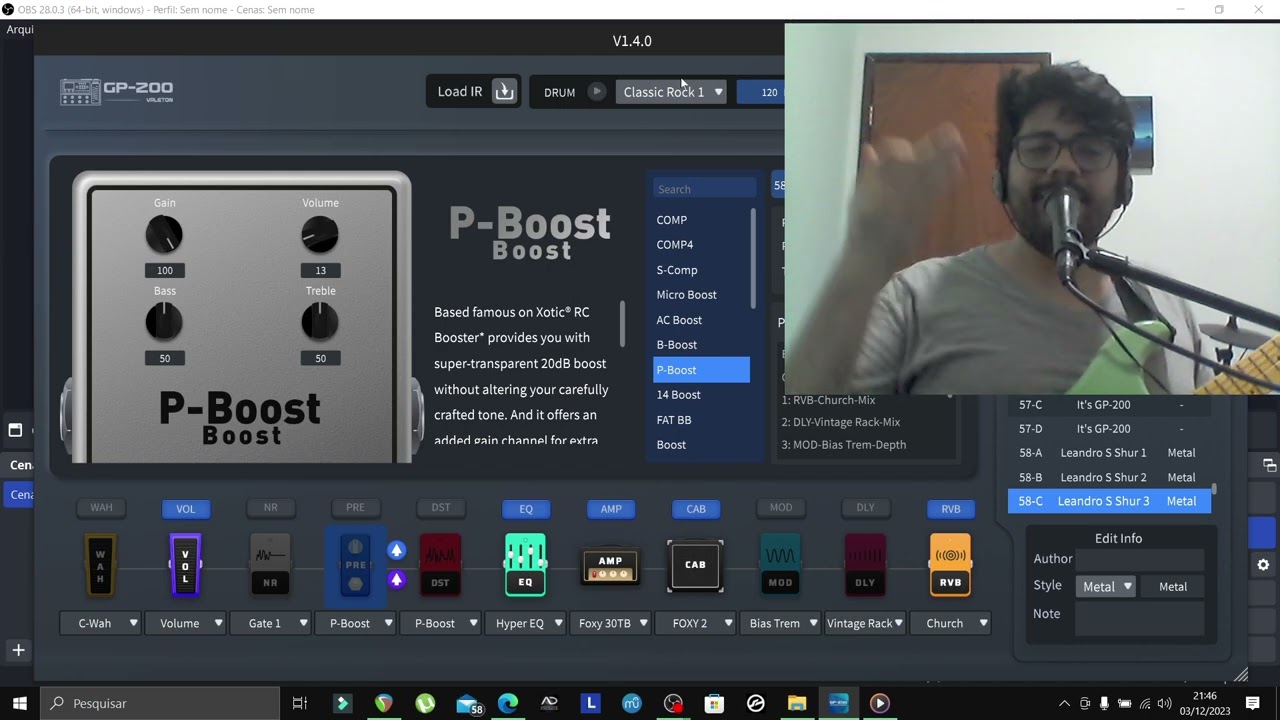Toggle the RVB module on or off
This screenshot has height=720, width=1280.
click(951, 509)
